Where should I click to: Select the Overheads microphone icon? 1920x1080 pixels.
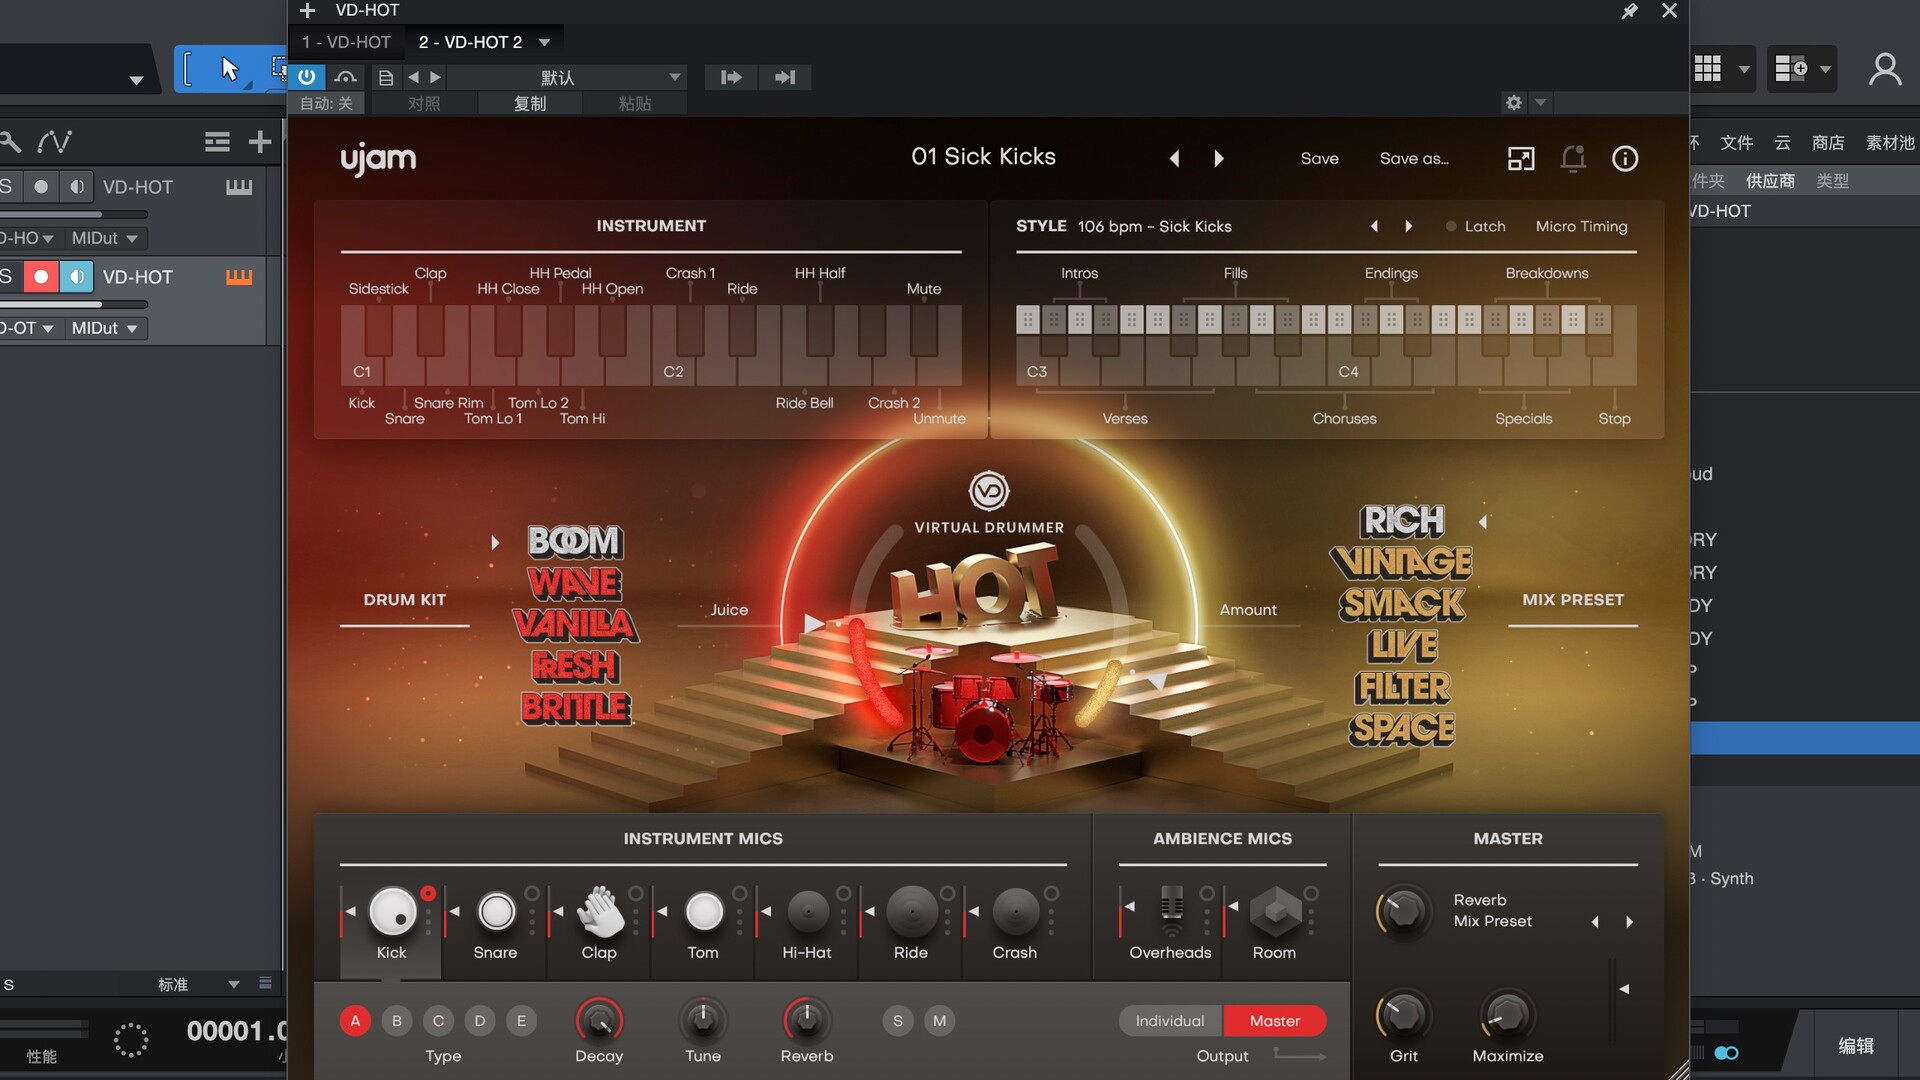pos(1171,911)
